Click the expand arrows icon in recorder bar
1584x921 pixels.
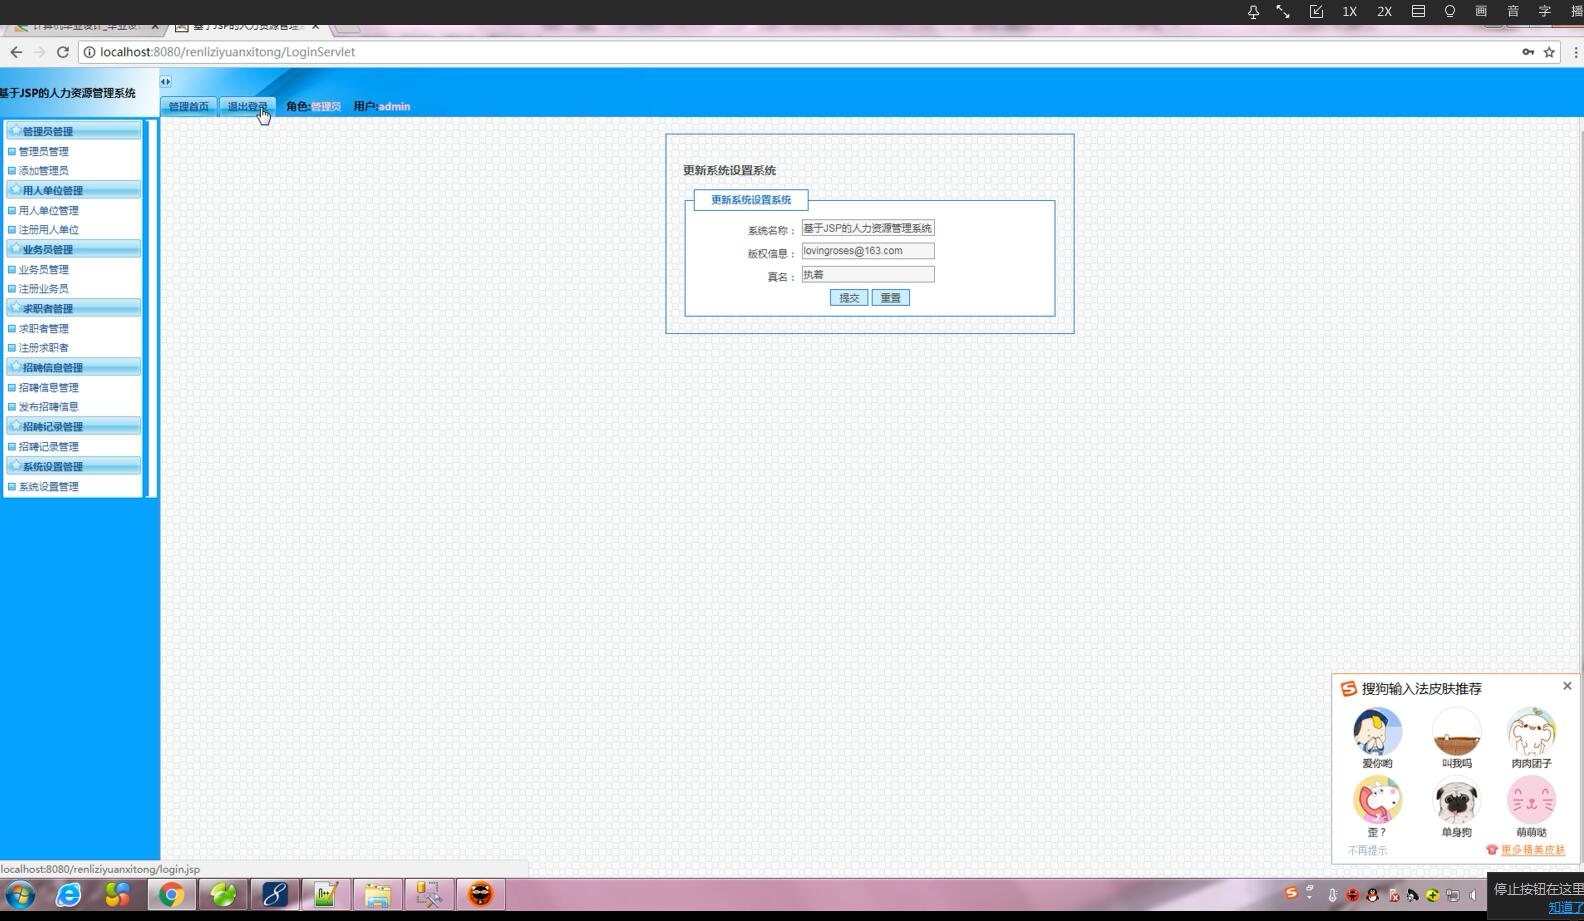tap(1283, 12)
